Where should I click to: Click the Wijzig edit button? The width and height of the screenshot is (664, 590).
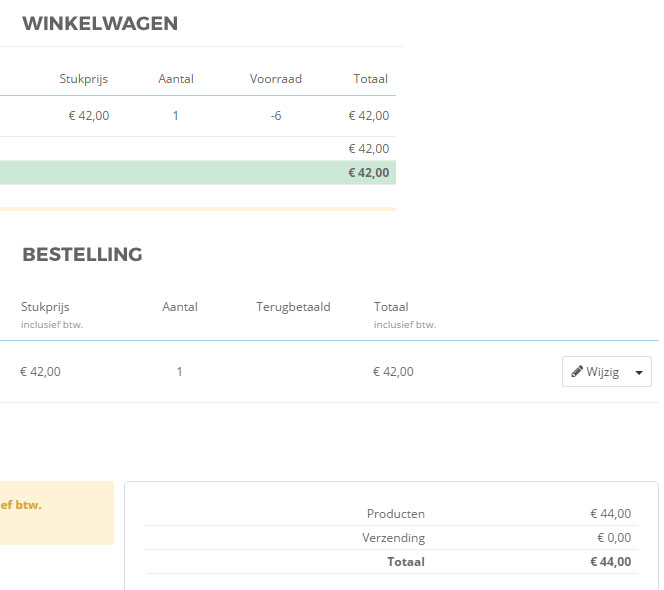click(x=595, y=372)
